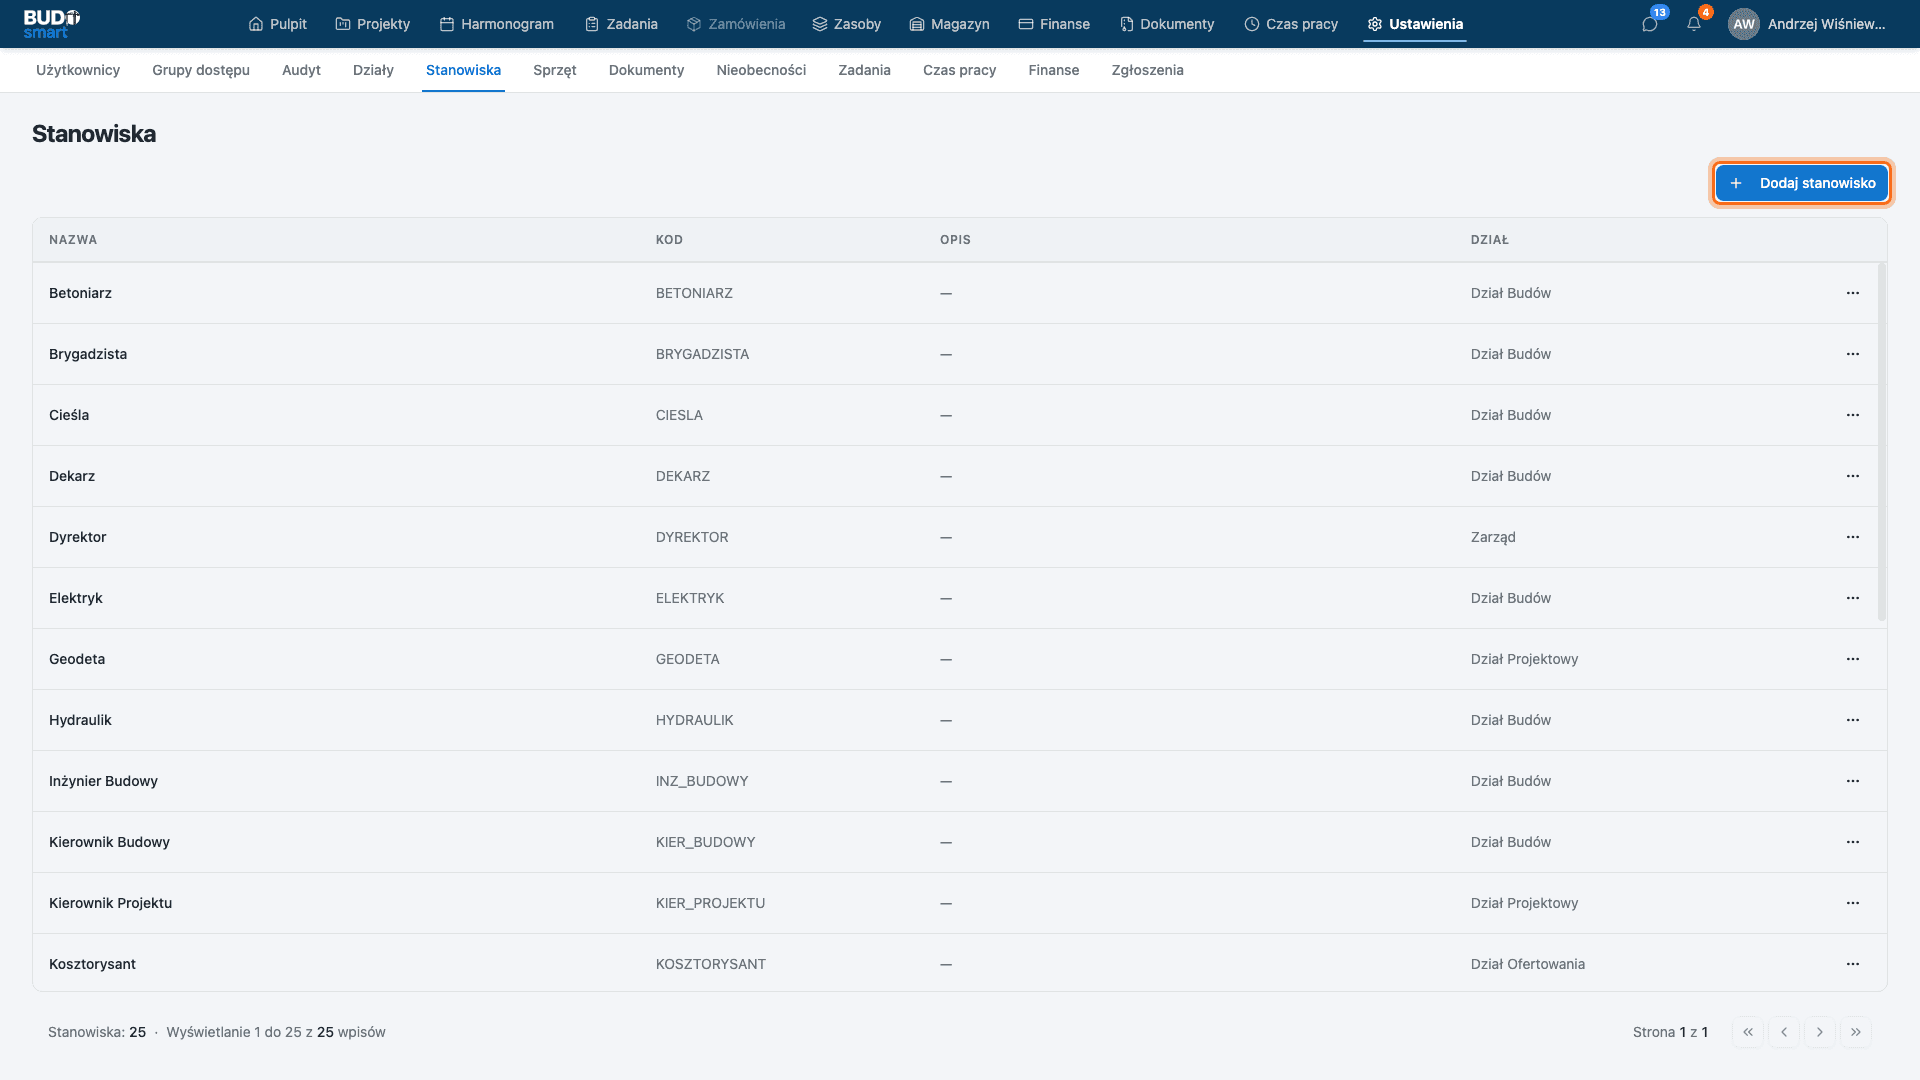
Task: Open row actions for Geodeta
Action: 1853,659
